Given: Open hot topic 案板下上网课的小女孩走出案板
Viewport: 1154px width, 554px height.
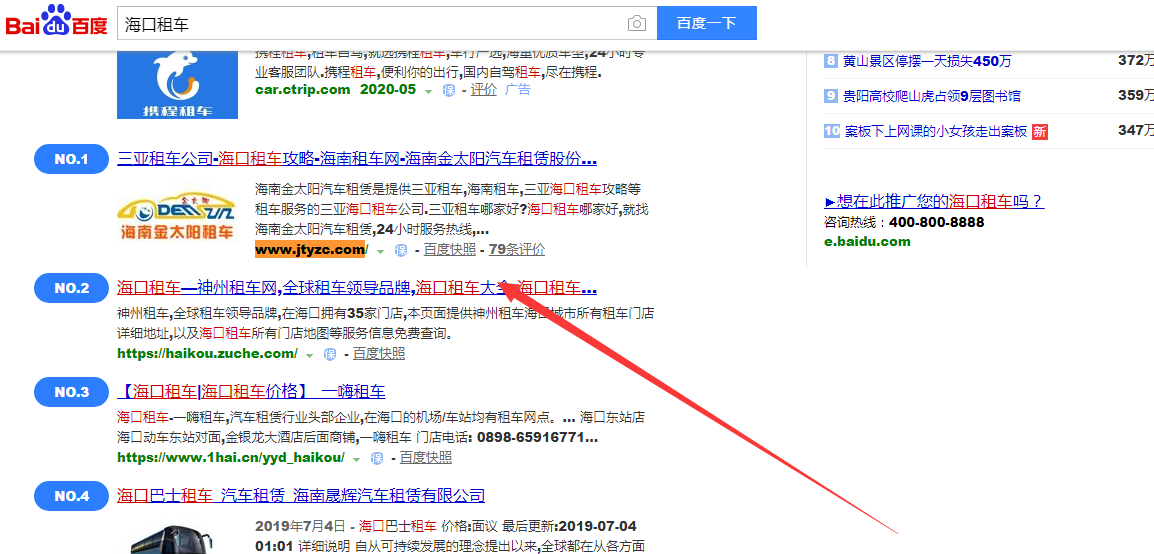Looking at the screenshot, I should tap(935, 132).
